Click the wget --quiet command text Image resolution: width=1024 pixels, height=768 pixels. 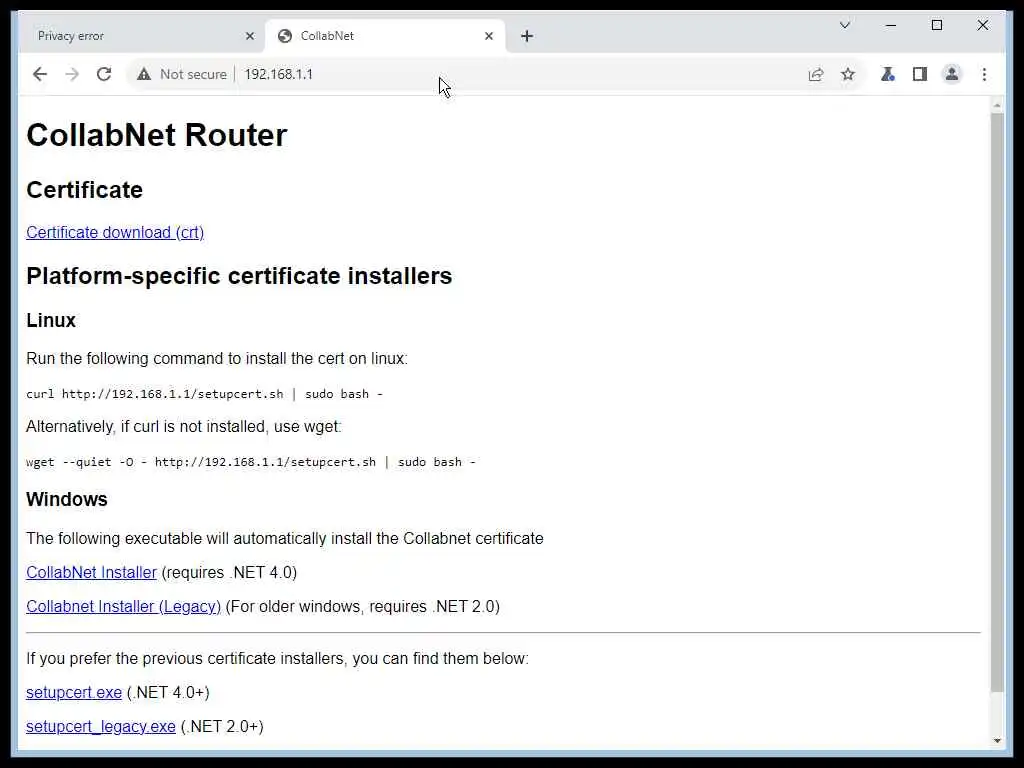pyautogui.click(x=251, y=462)
